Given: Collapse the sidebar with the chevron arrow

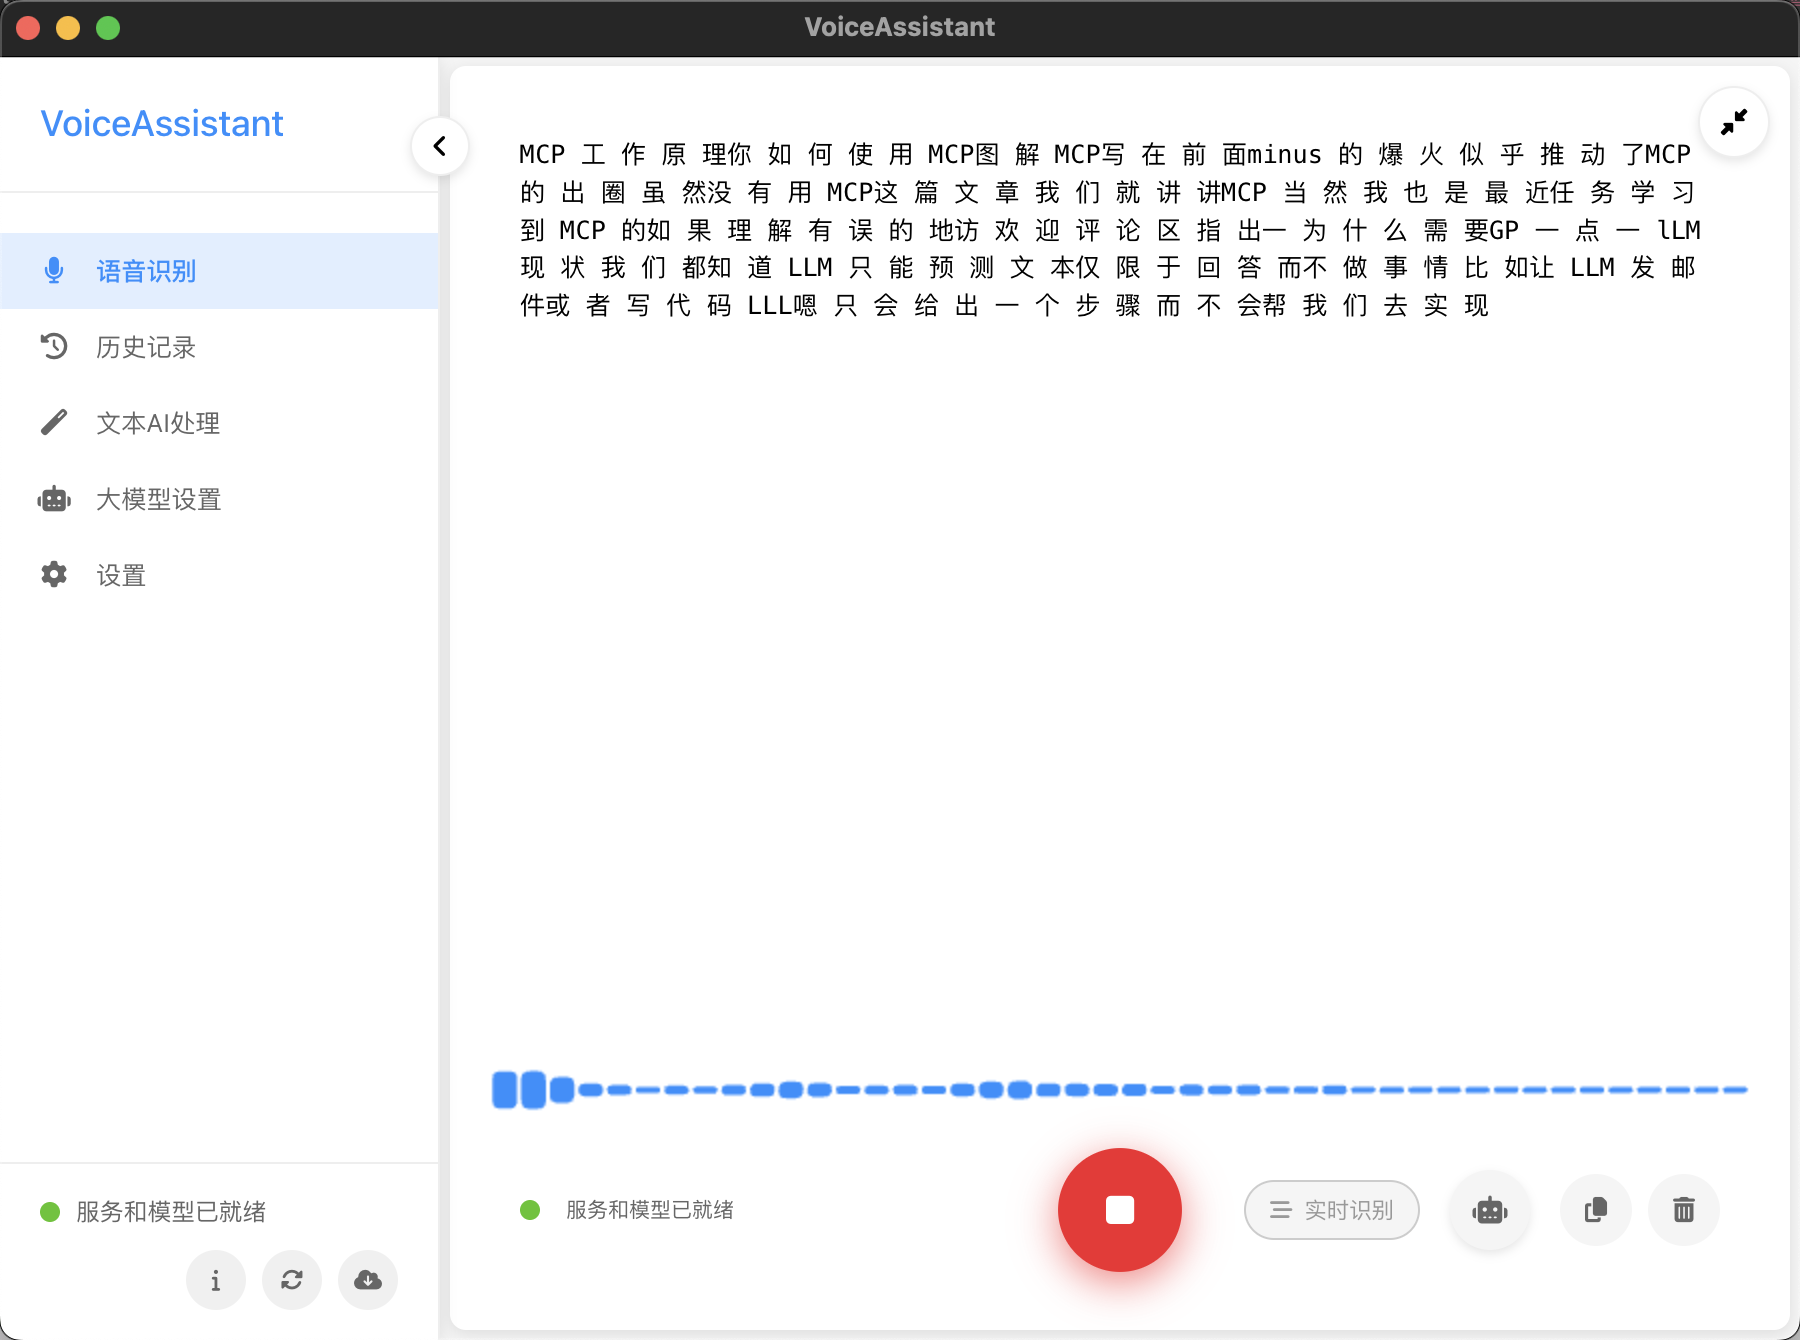Looking at the screenshot, I should tap(440, 146).
